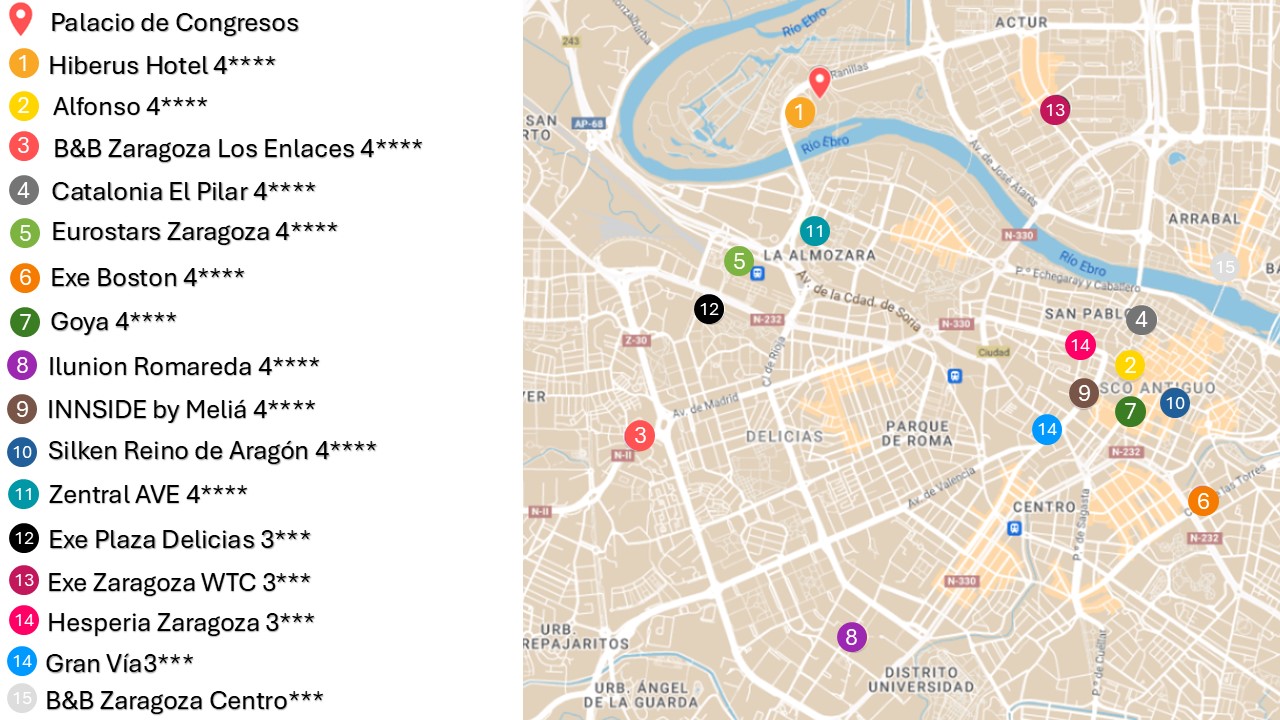The image size is (1280, 720).
Task: Select purple marker 8 on the map
Action: [x=851, y=637]
